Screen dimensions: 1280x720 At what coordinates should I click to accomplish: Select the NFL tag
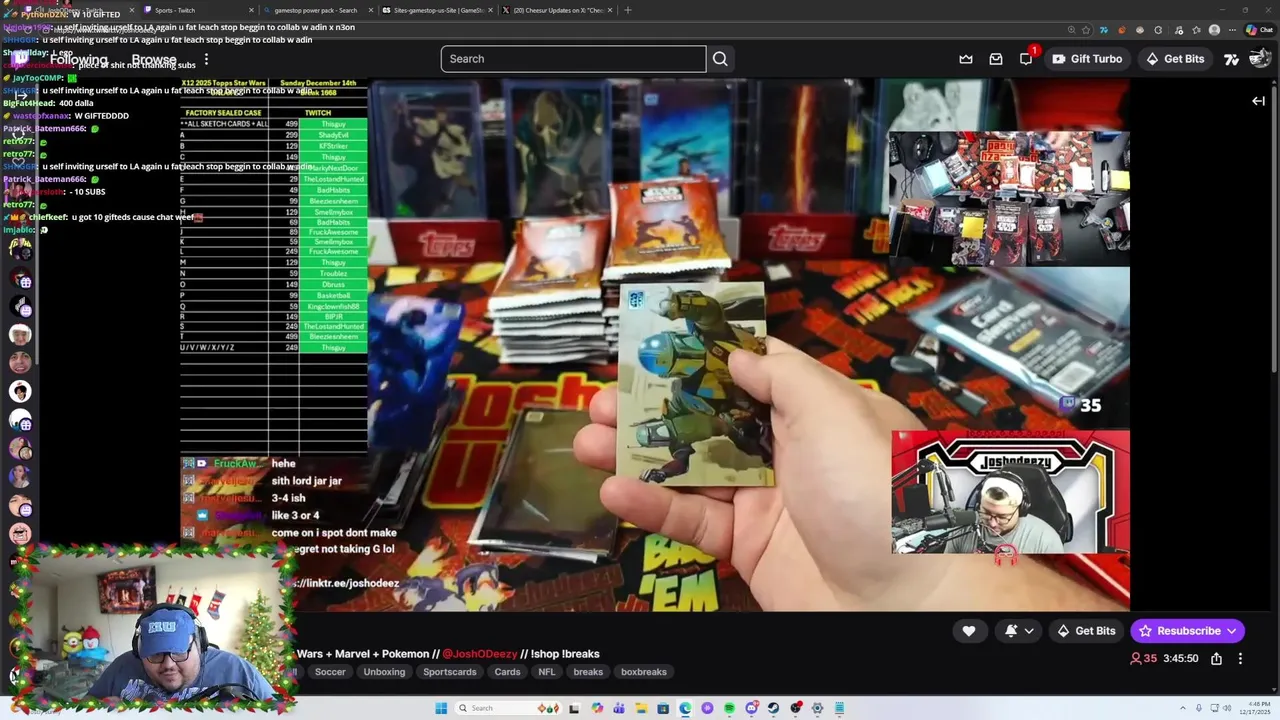pos(547,672)
